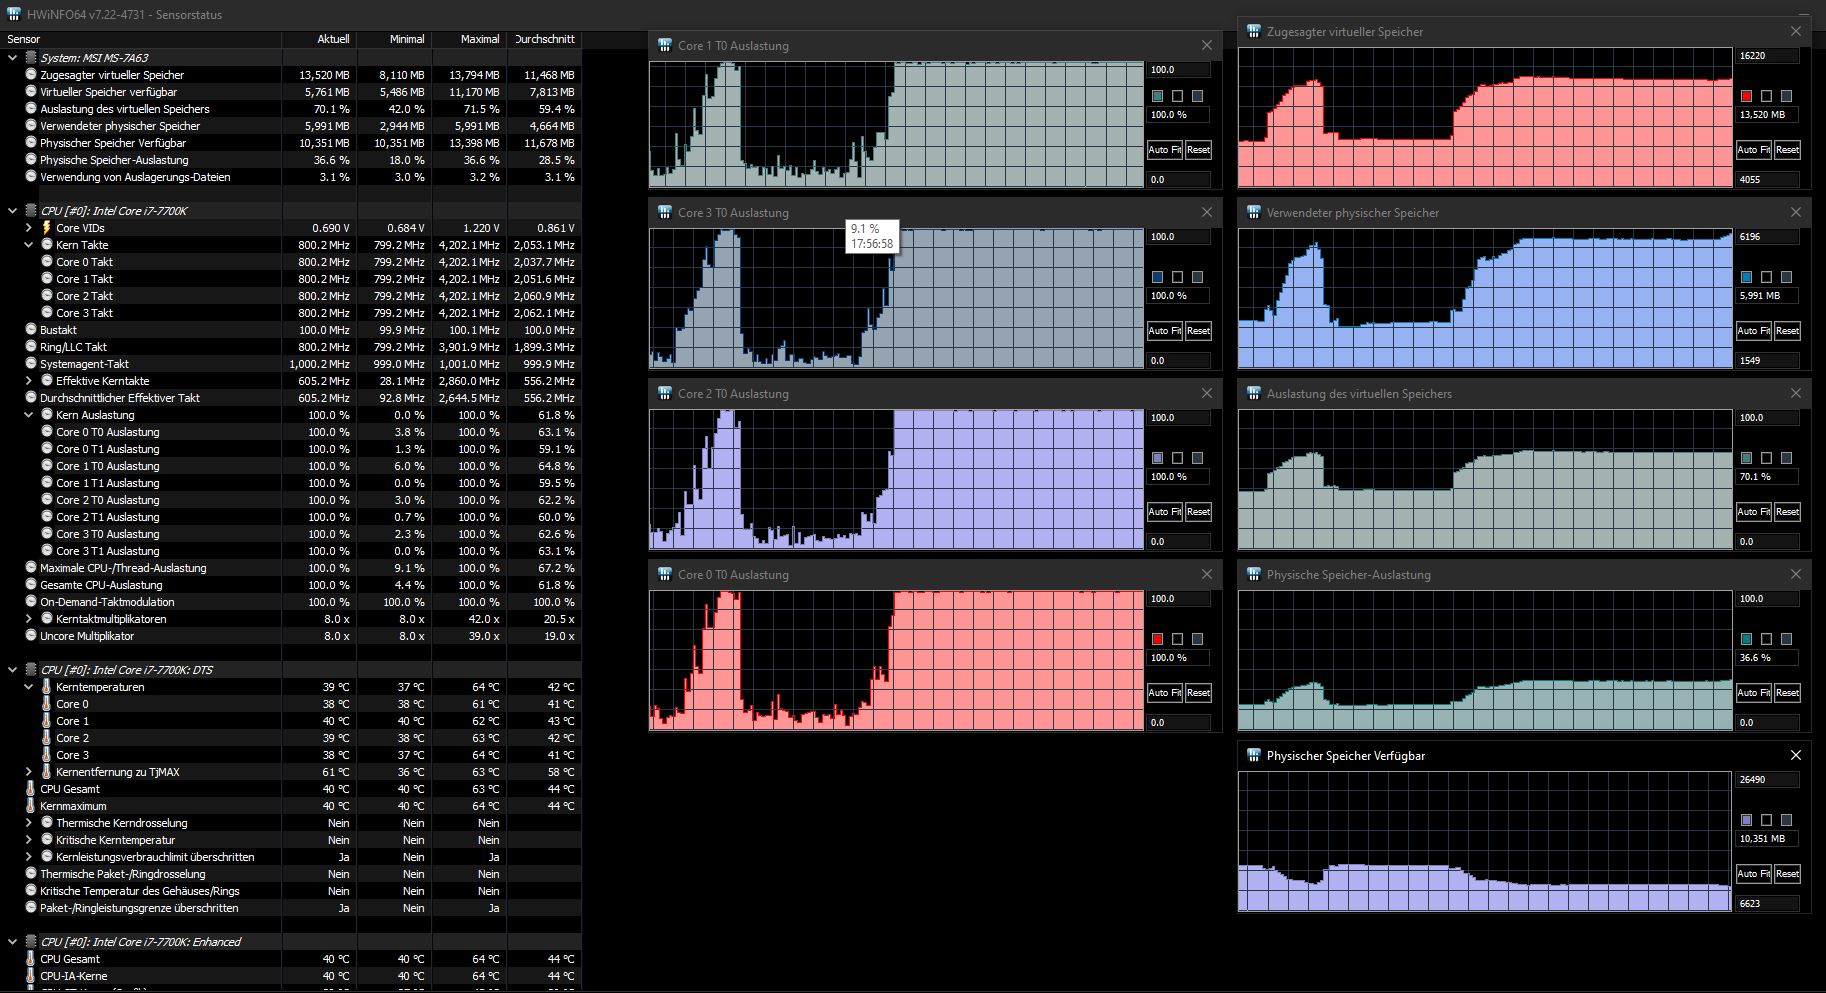Close the Core 3 T0 Auslastung graph window
Screen dimensions: 1826x993
1207,212
